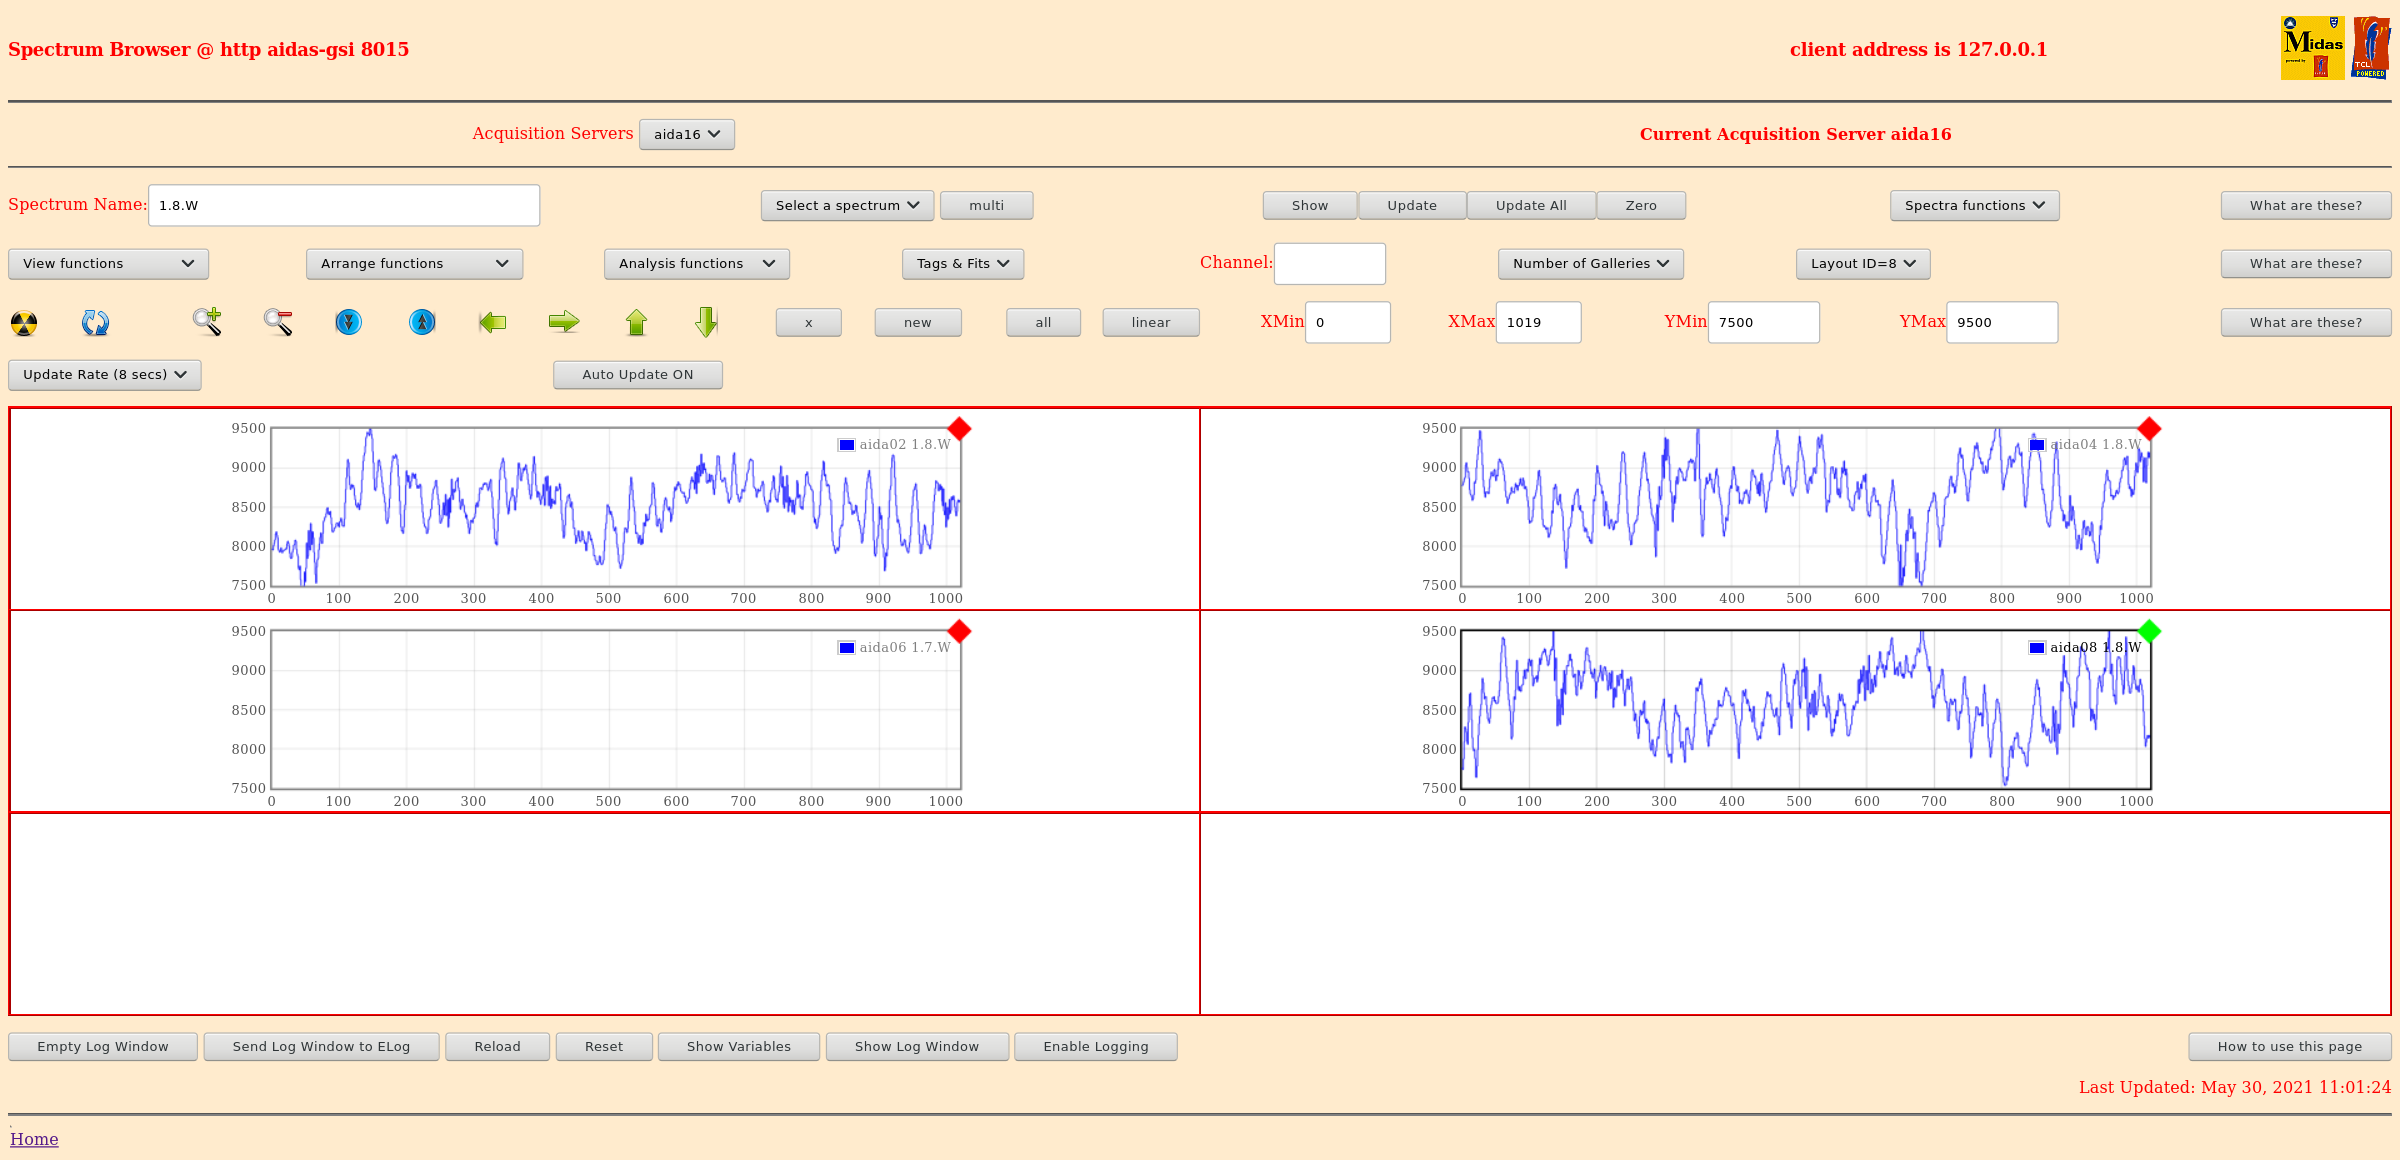This screenshot has width=2400, height=1160.
Task: Click Send Log Window to ELog
Action: tap(321, 1047)
